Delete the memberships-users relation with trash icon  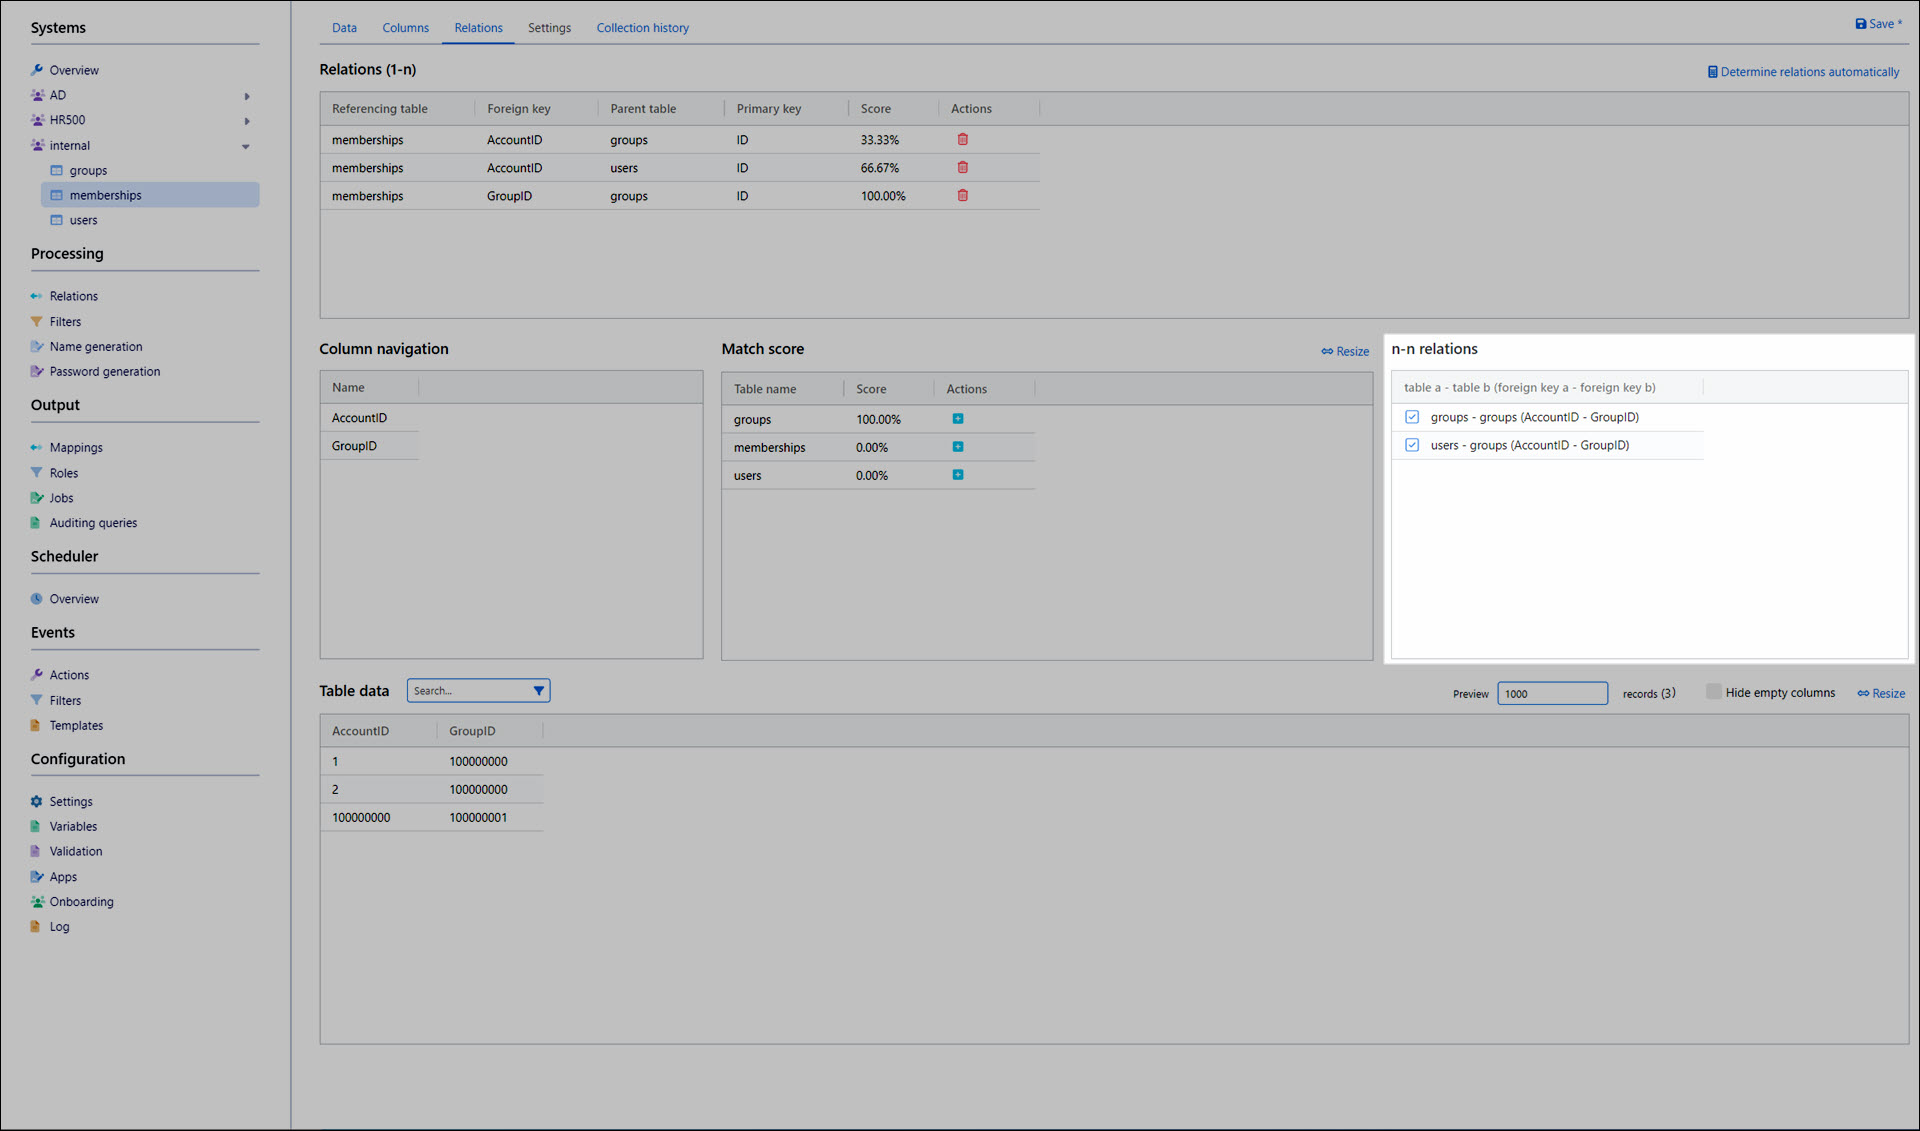[962, 168]
